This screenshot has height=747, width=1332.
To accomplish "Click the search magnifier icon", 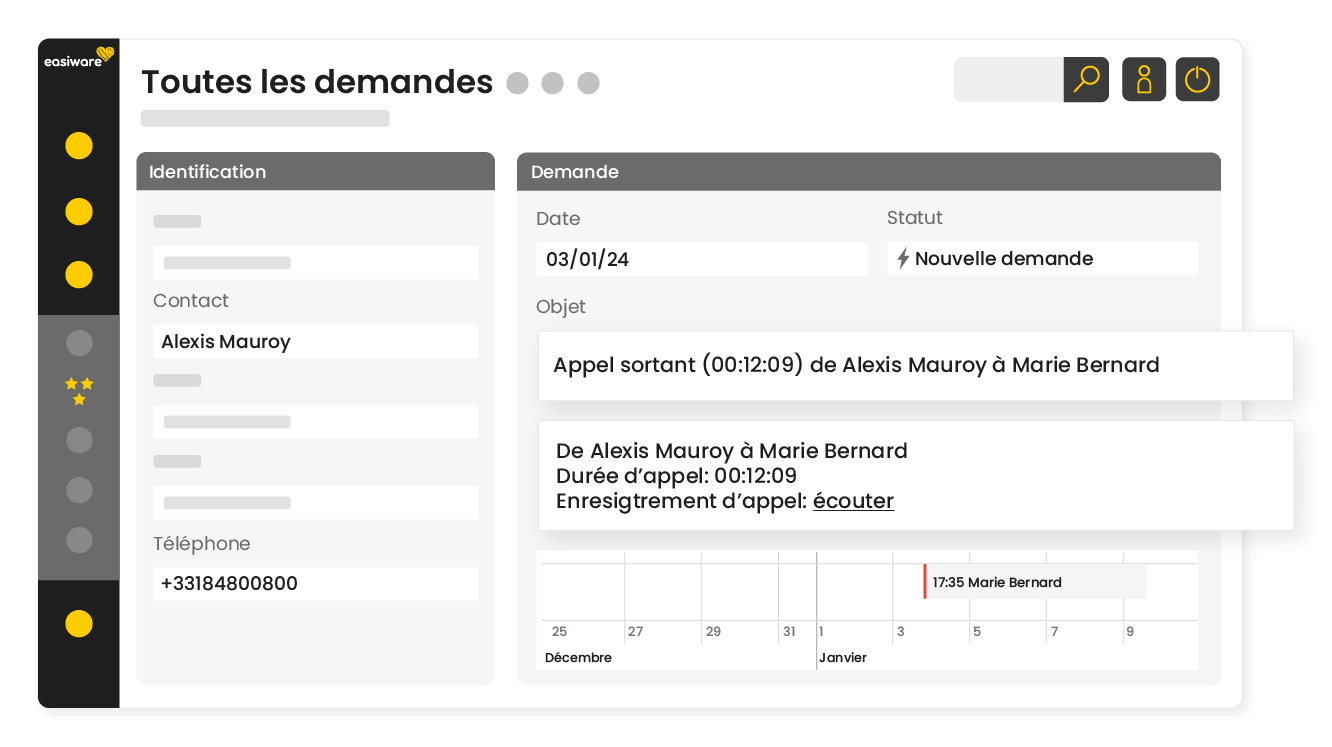I will pyautogui.click(x=1087, y=79).
